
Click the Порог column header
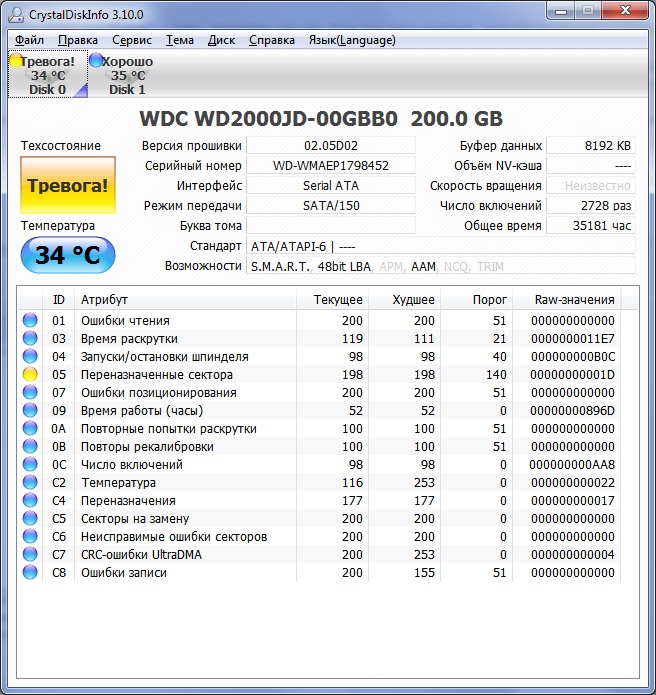click(x=476, y=300)
